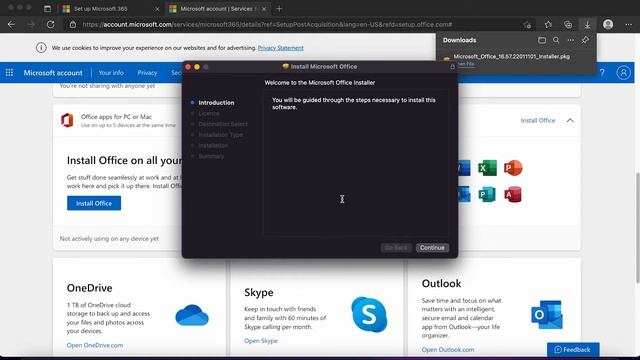The height and width of the screenshot is (360, 640).
Task: Open the Privacy Statement link
Action: click(x=280, y=48)
